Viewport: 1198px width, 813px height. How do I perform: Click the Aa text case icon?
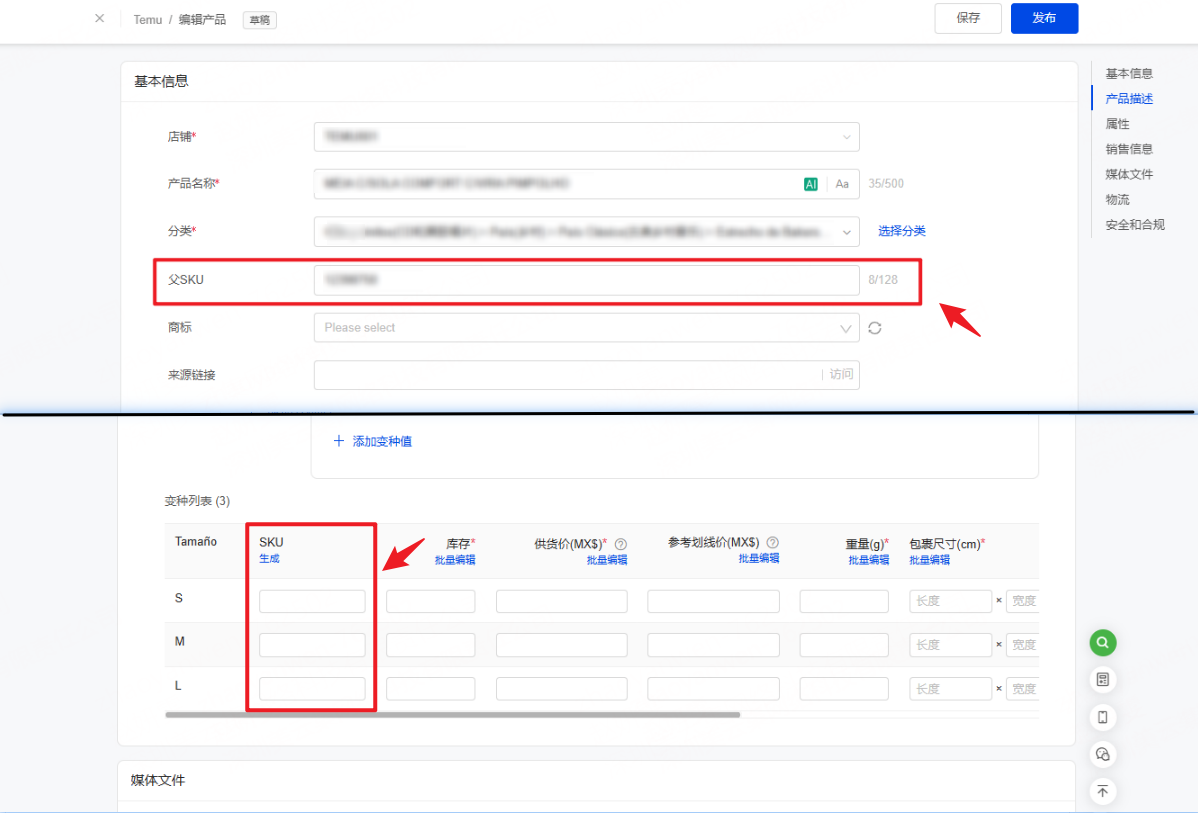pyautogui.click(x=842, y=184)
